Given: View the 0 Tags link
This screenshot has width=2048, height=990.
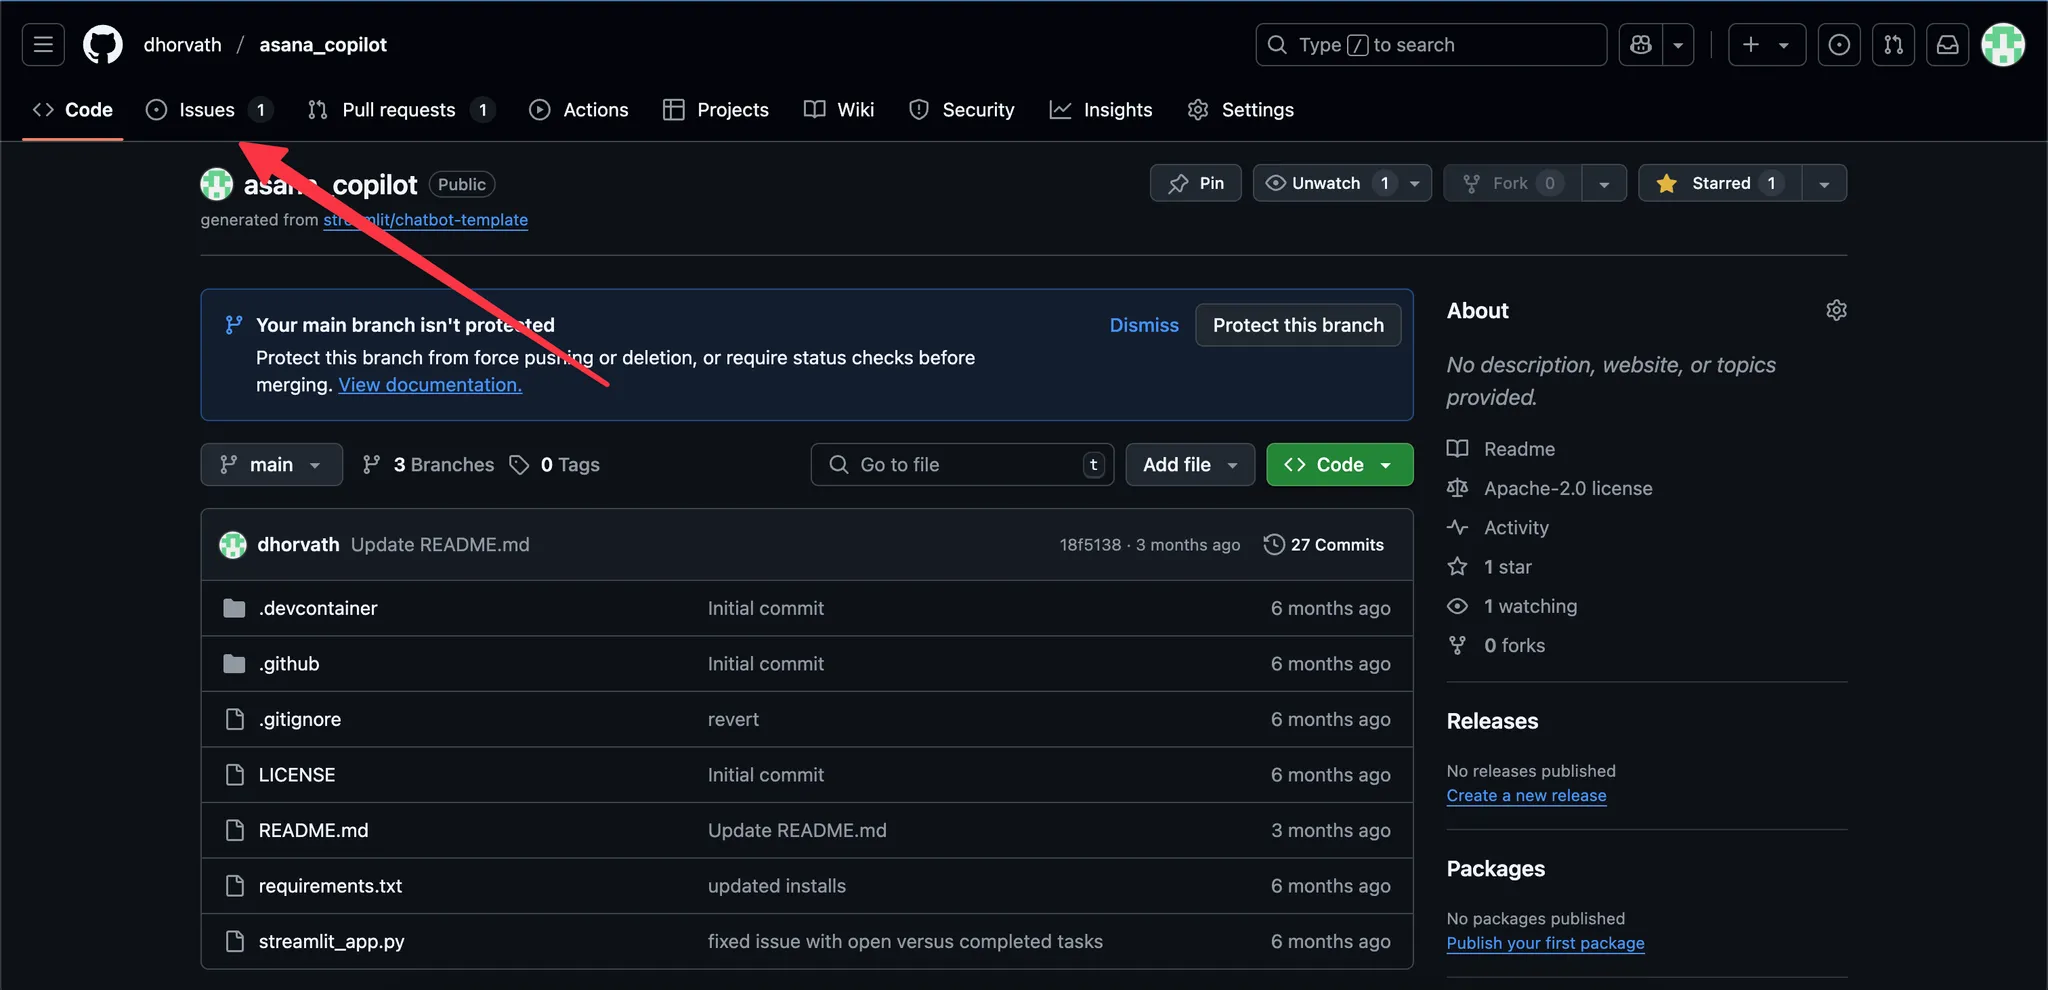Looking at the screenshot, I should click(555, 465).
